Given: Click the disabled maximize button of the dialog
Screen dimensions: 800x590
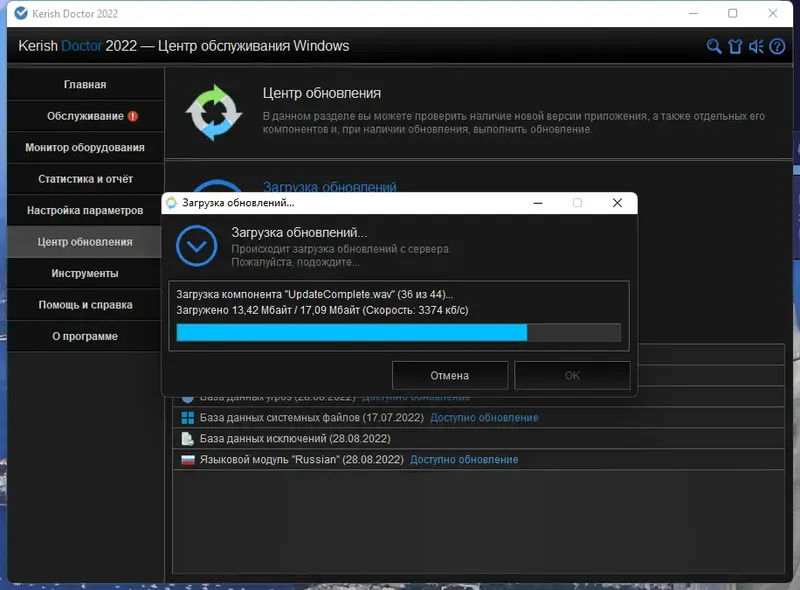Looking at the screenshot, I should point(577,203).
